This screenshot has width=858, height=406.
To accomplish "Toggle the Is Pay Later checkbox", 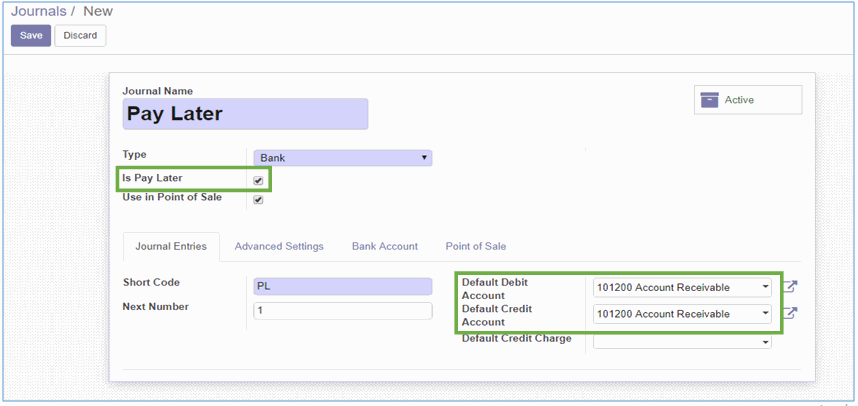I will (258, 181).
